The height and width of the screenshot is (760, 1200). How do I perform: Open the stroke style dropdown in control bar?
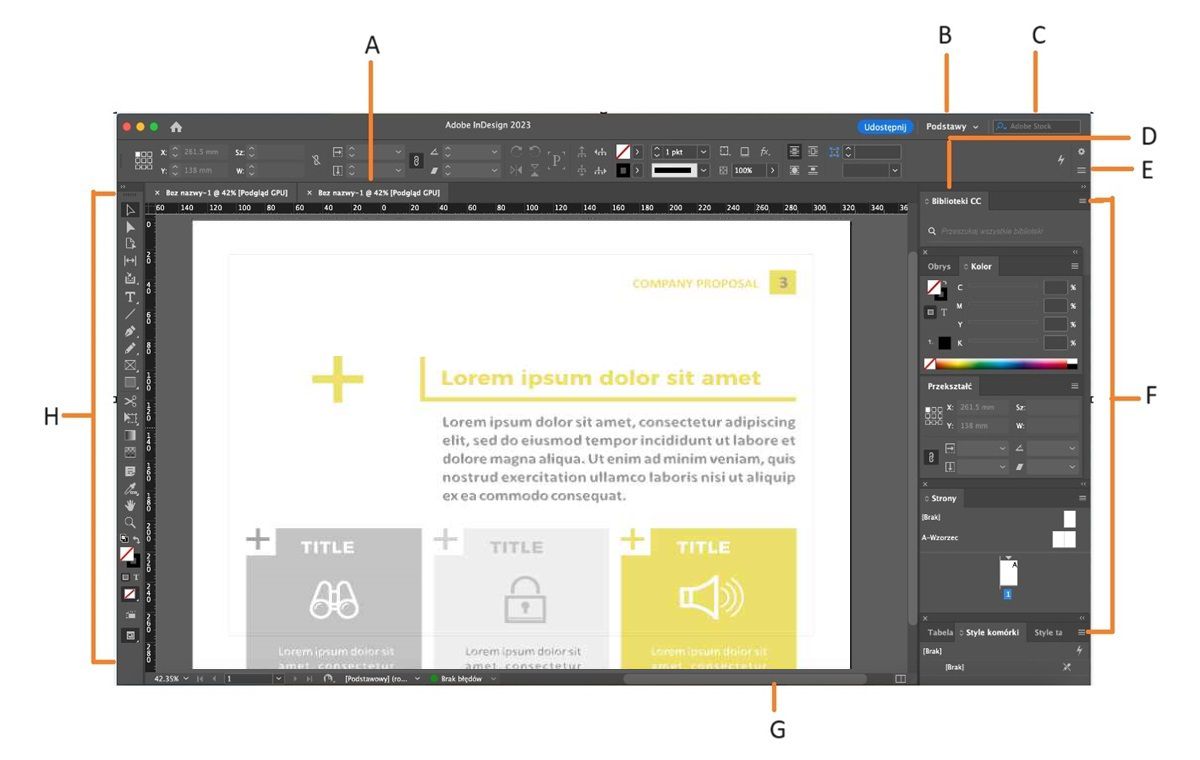pyautogui.click(x=703, y=170)
